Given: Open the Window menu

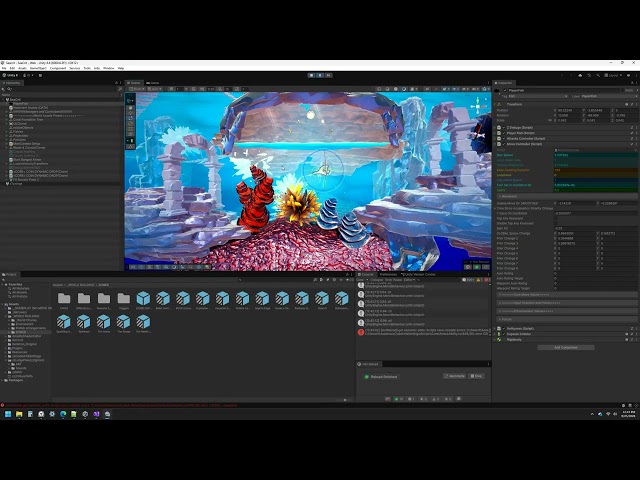Looking at the screenshot, I should coord(109,68).
